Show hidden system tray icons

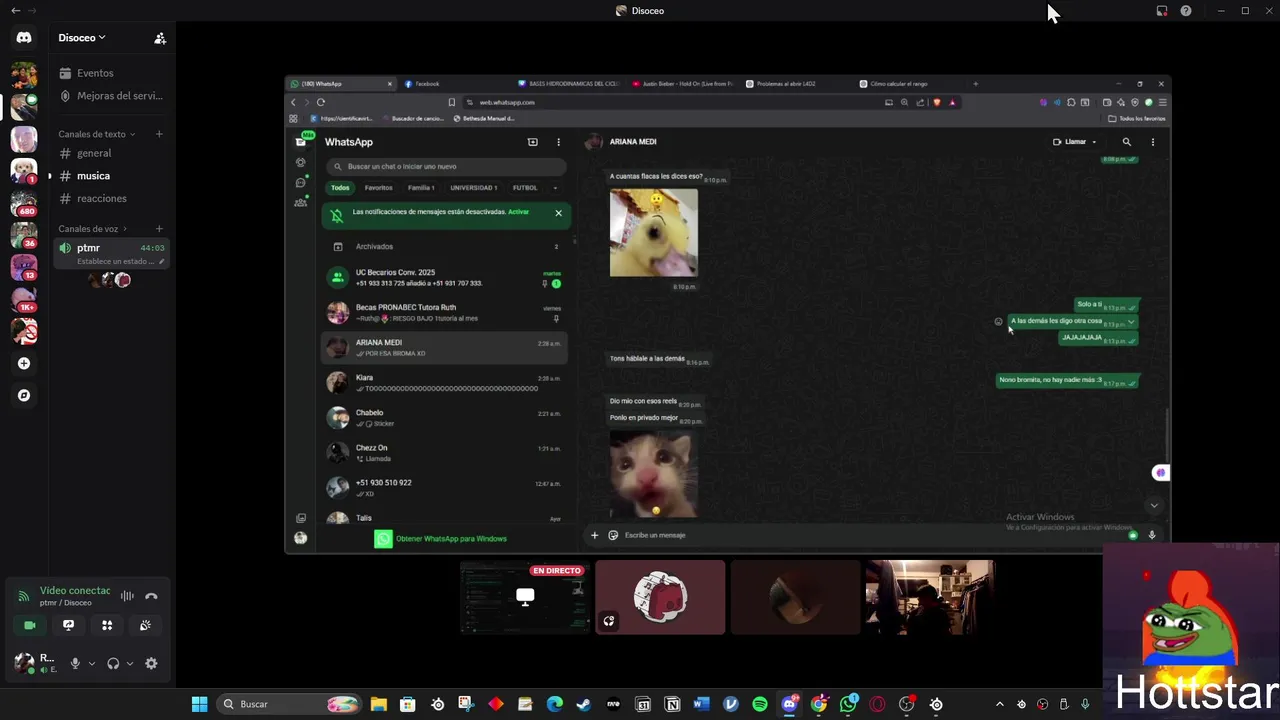tap(999, 704)
